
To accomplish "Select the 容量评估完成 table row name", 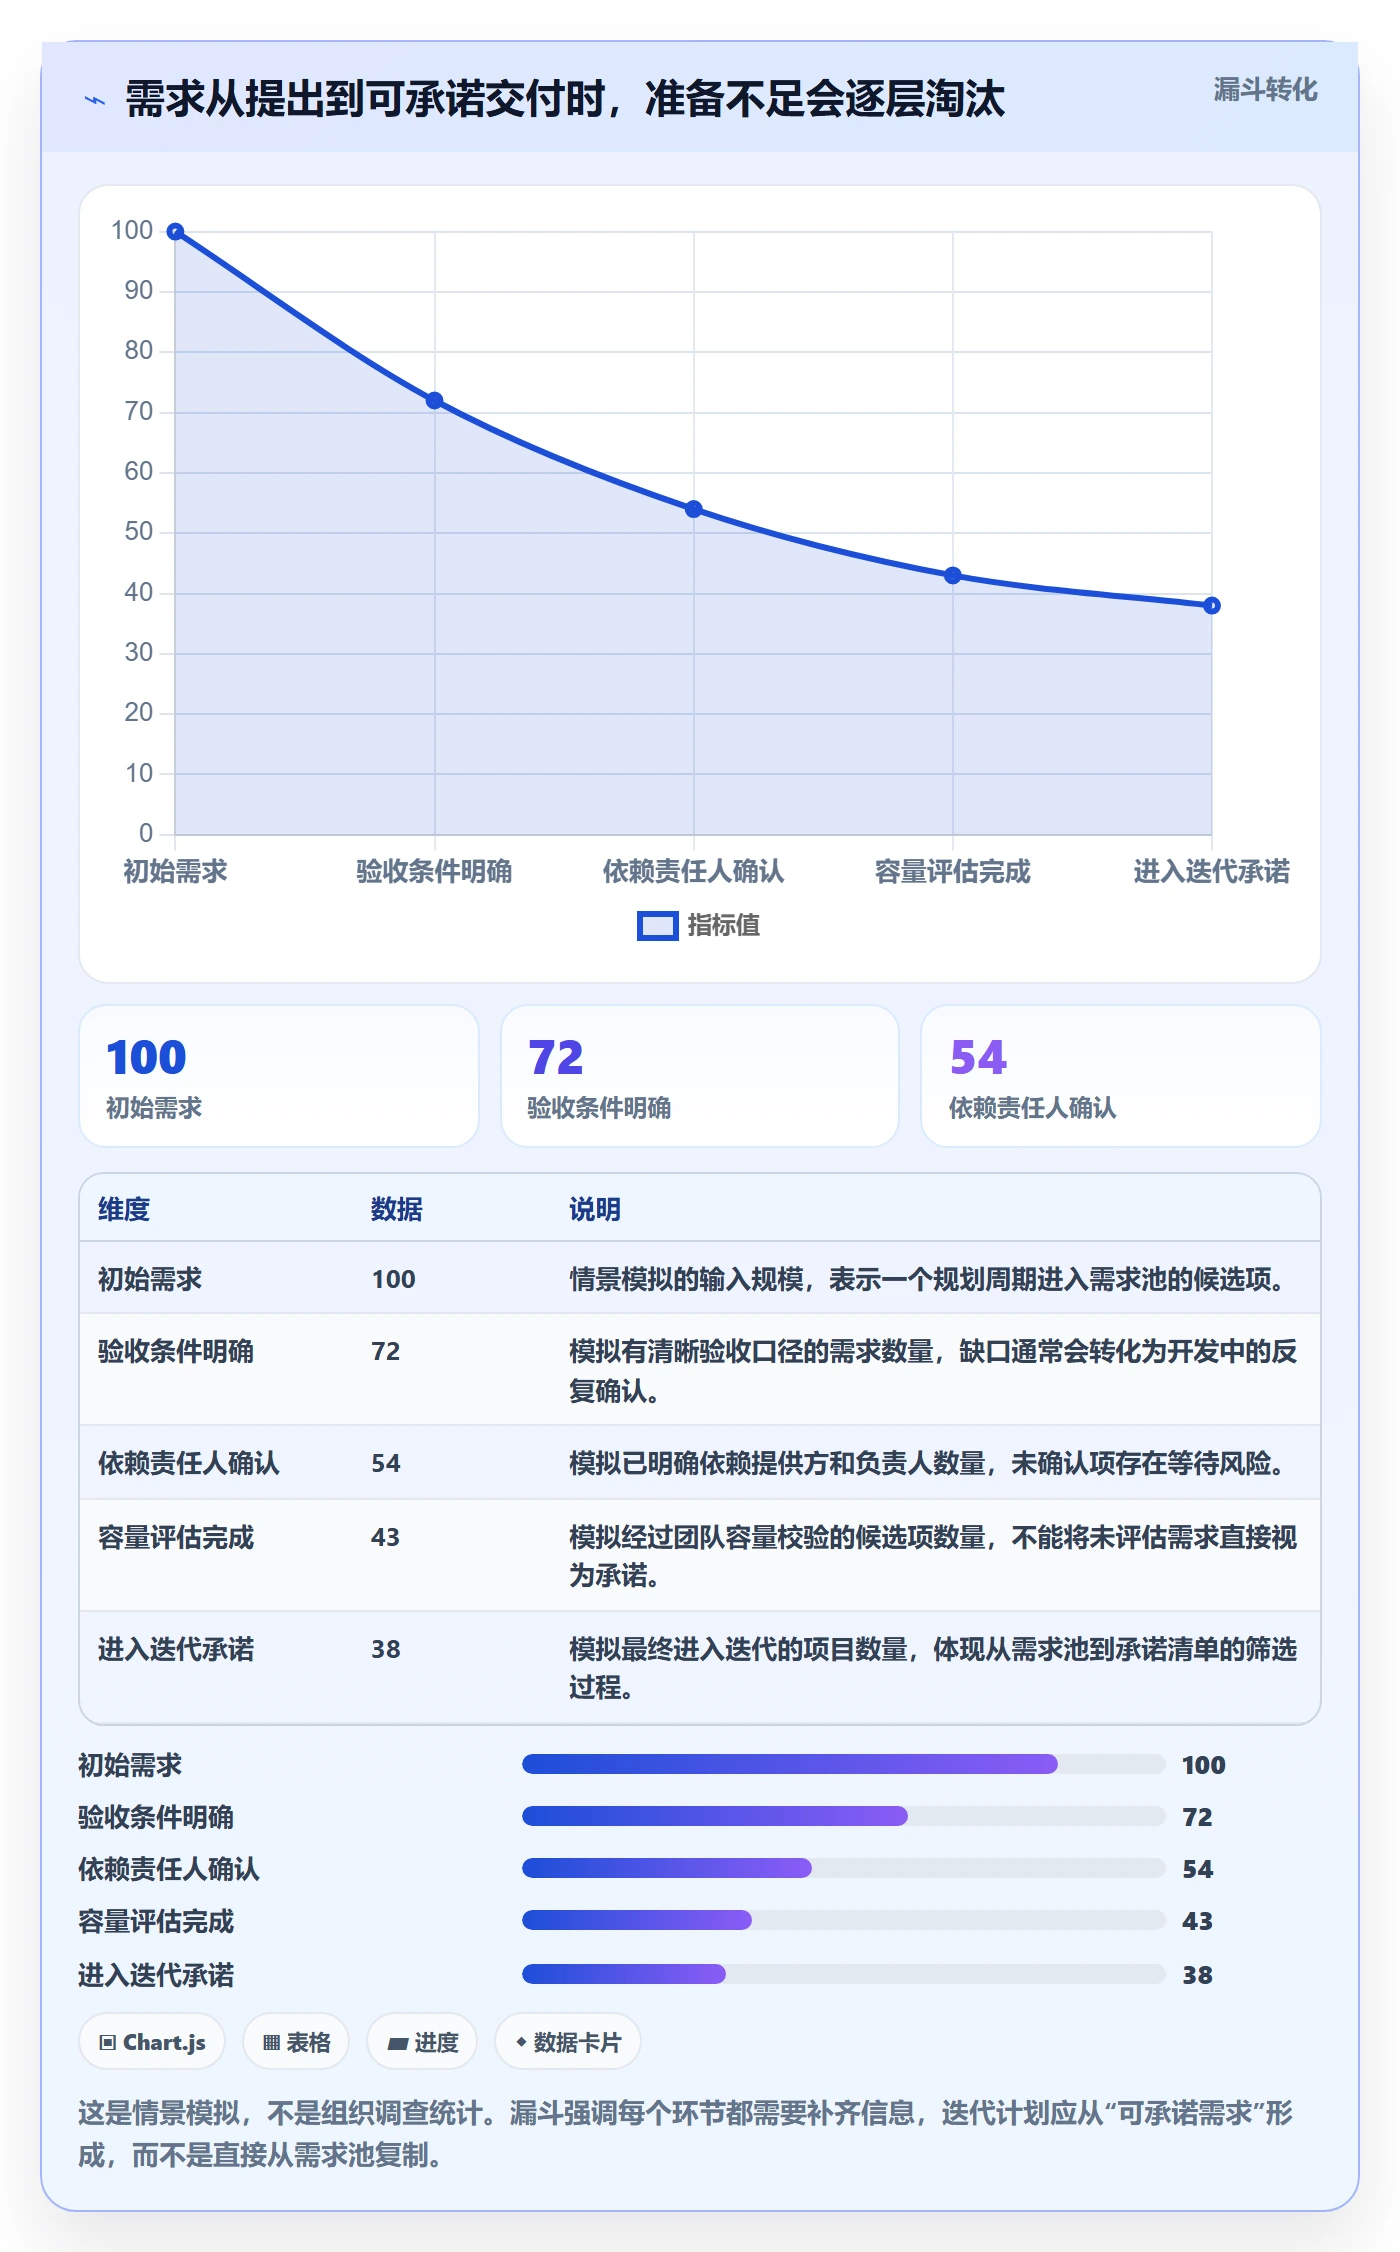I will pos(176,1538).
